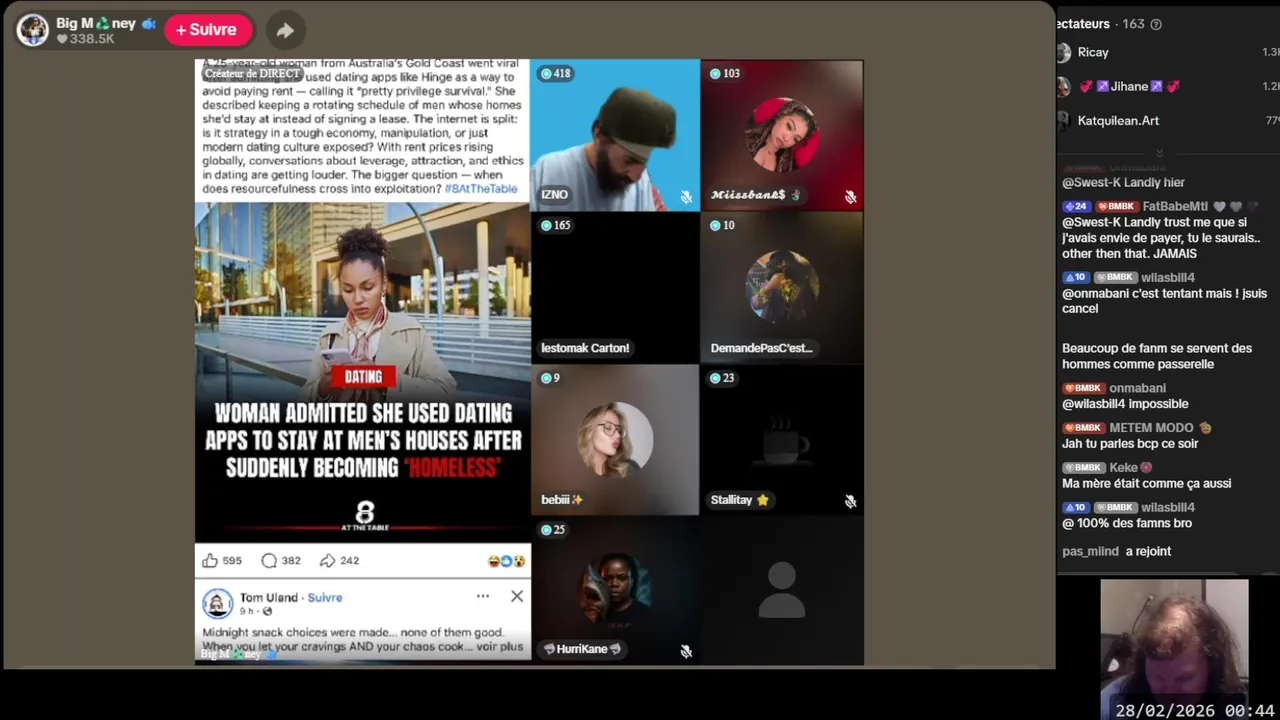The height and width of the screenshot is (720, 1280).
Task: Open Katquilean.Art in viewers list
Action: [x=1118, y=120]
